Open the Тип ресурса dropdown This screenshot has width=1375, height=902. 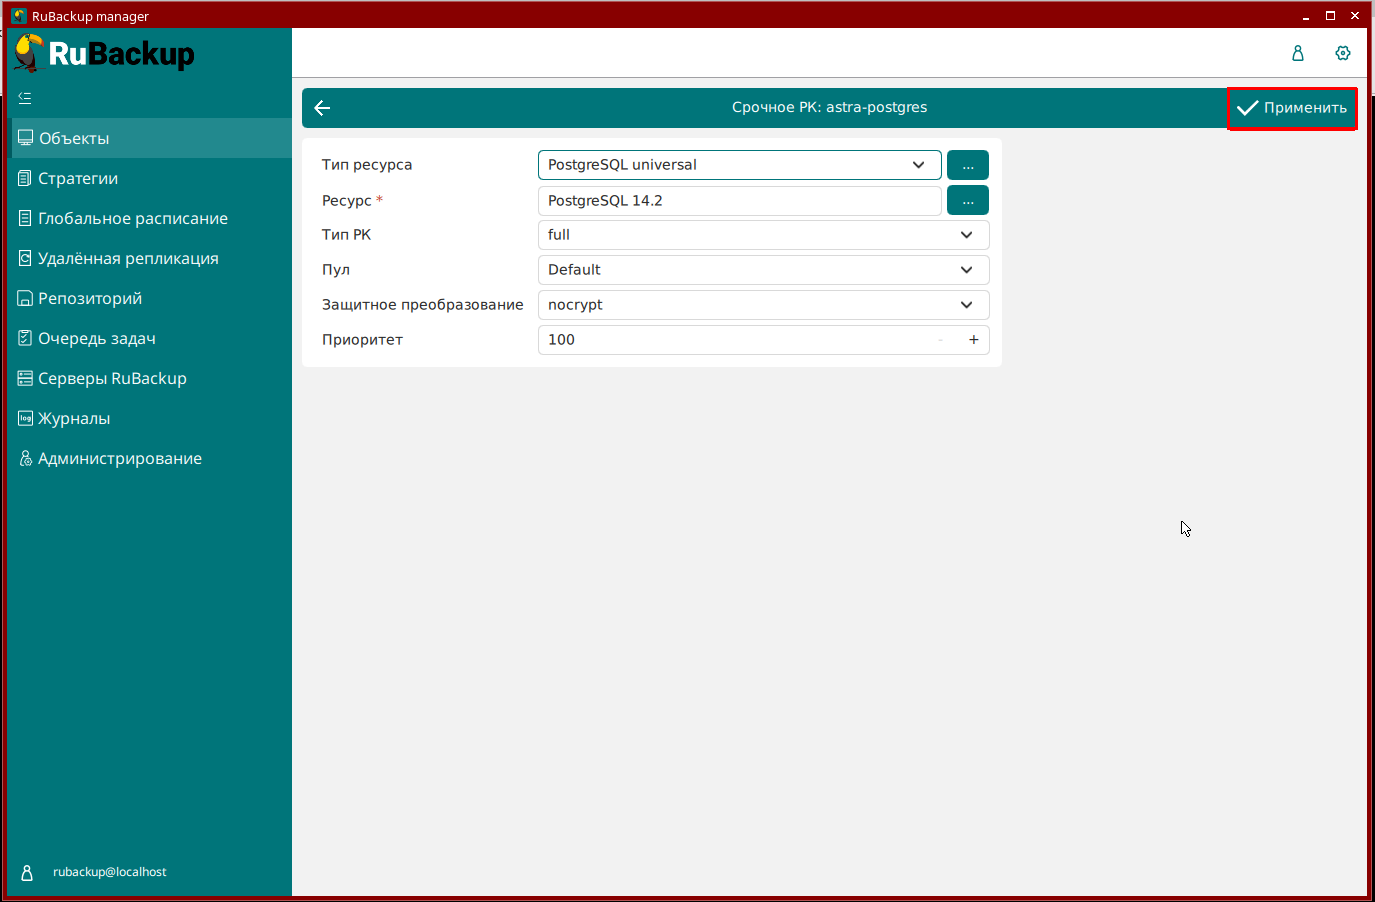click(740, 165)
